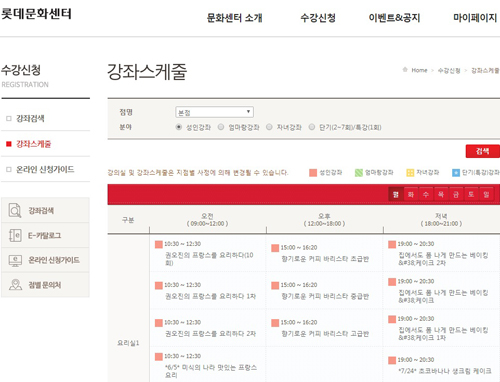Viewport: 500px width, 382px height.
Task: Select the 엄마랑강좌 radio button
Action: [x=221, y=127]
